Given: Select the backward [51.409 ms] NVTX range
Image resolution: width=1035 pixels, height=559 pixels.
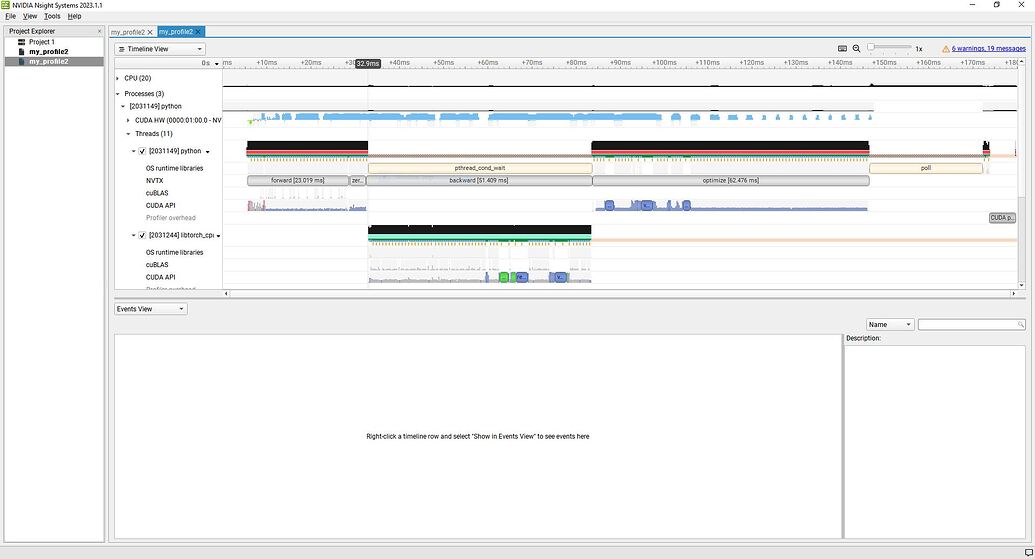Looking at the screenshot, I should [478, 181].
